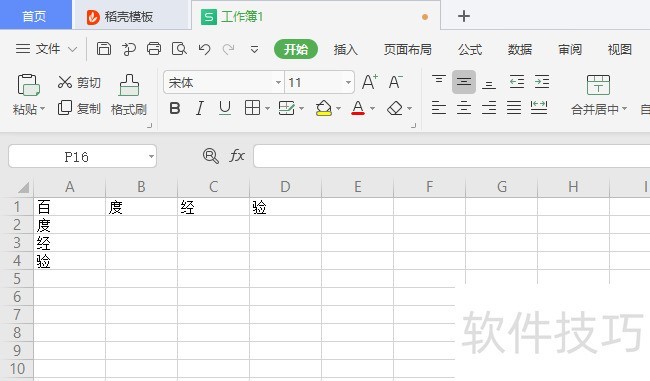This screenshot has width=650, height=381.
Task: Open the 视图 ribbon tab
Action: [620, 49]
